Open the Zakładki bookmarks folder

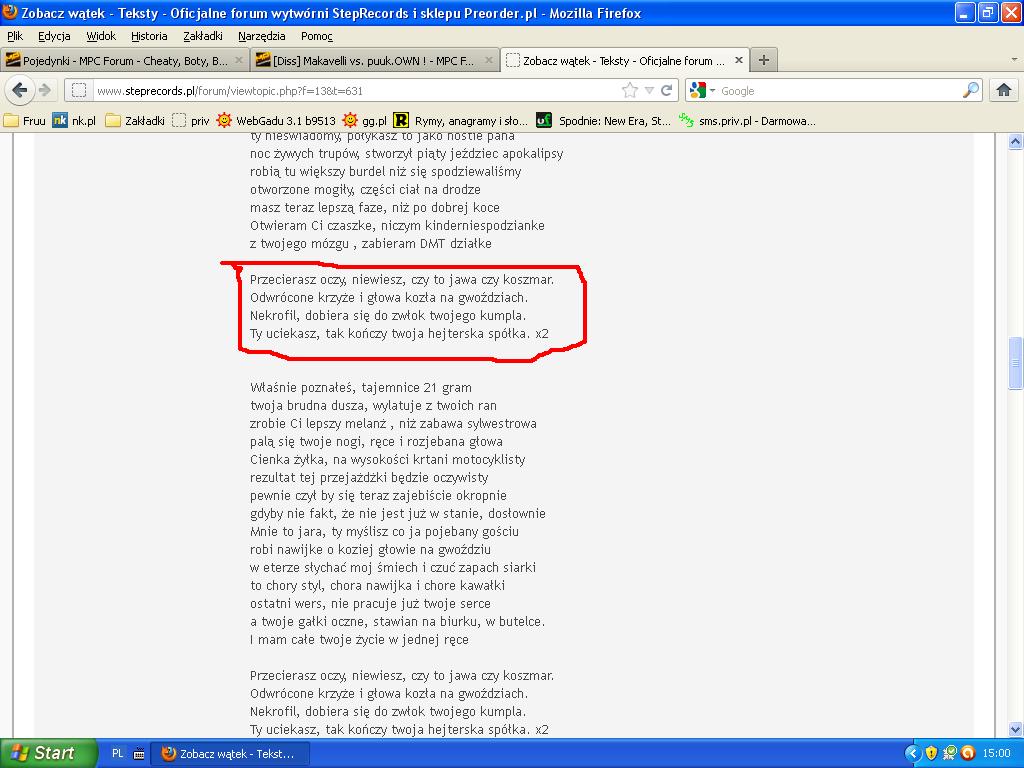(135, 120)
